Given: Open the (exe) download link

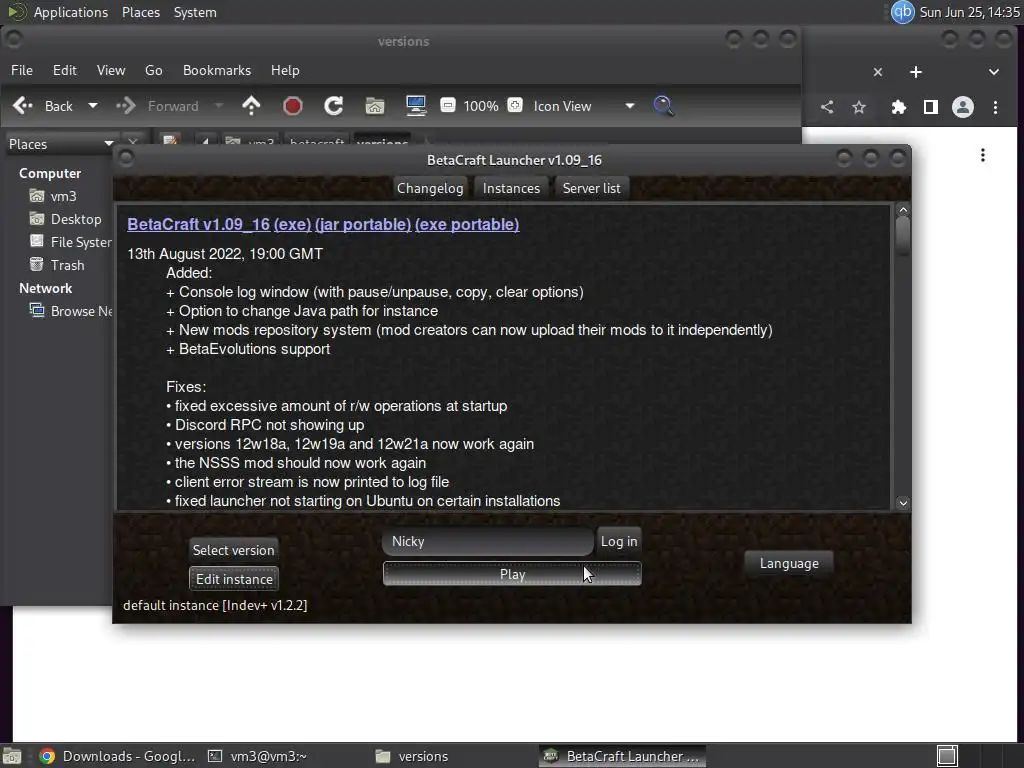Looking at the screenshot, I should (x=293, y=225).
